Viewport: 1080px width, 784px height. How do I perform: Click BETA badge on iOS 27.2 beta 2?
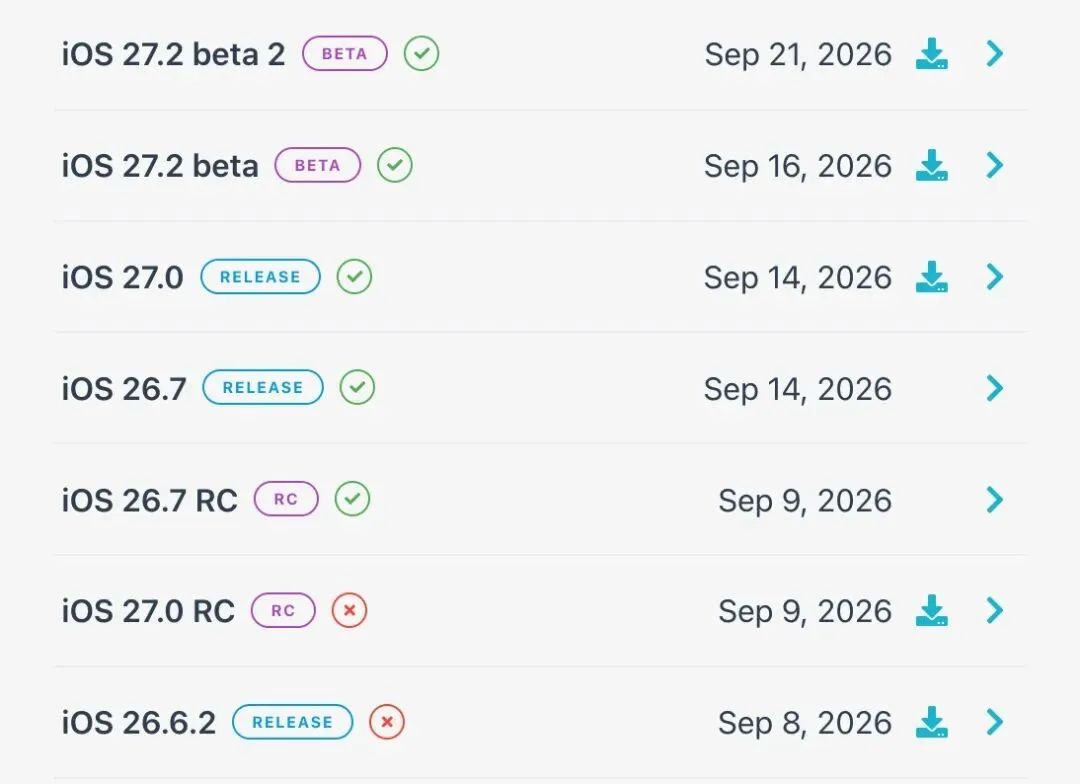345,54
